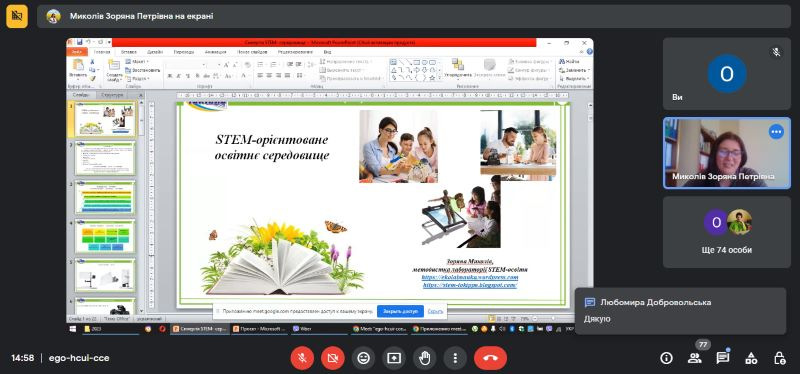Toggle the microphone mute button
The width and height of the screenshot is (800, 374).
302,358
